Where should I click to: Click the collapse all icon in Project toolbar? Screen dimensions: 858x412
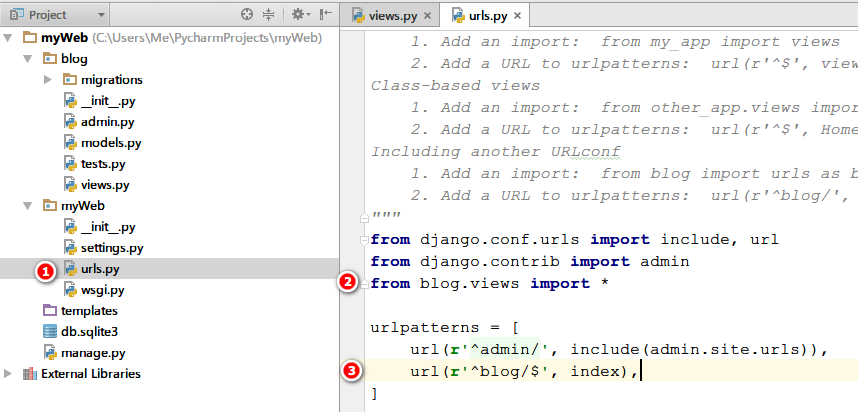(268, 15)
